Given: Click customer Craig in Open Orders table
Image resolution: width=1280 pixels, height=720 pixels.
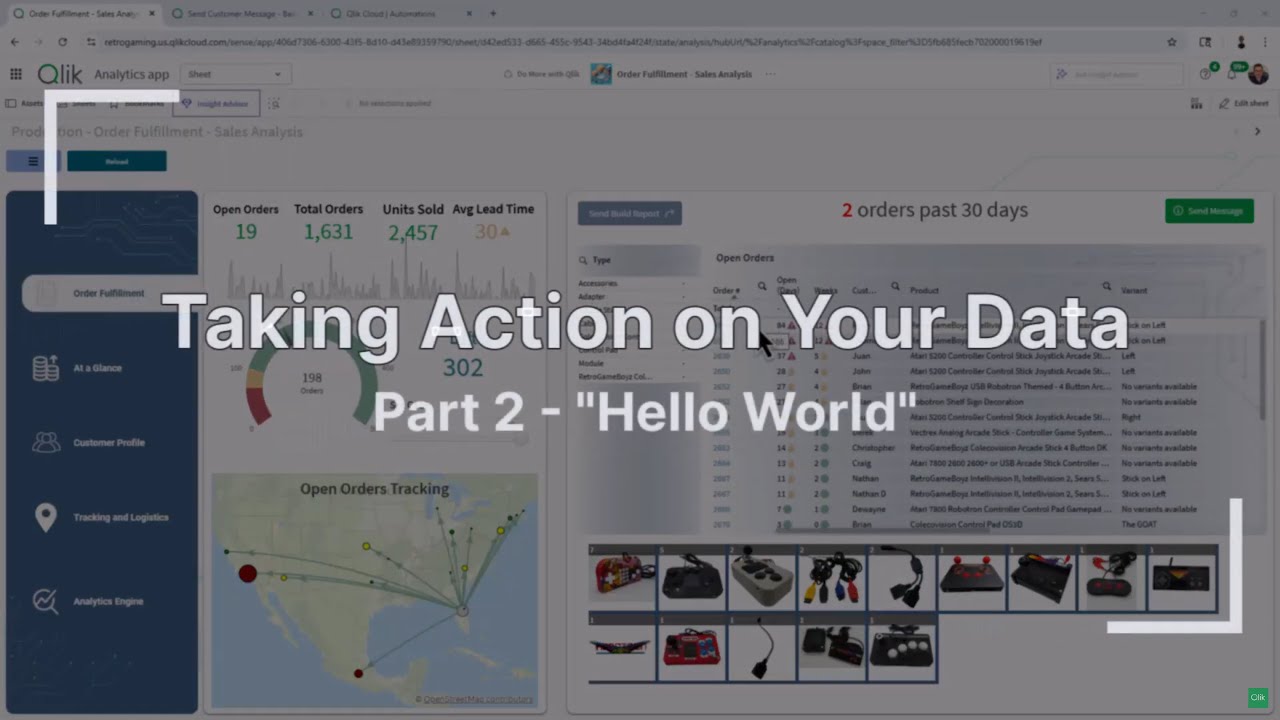Looking at the screenshot, I should (861, 463).
